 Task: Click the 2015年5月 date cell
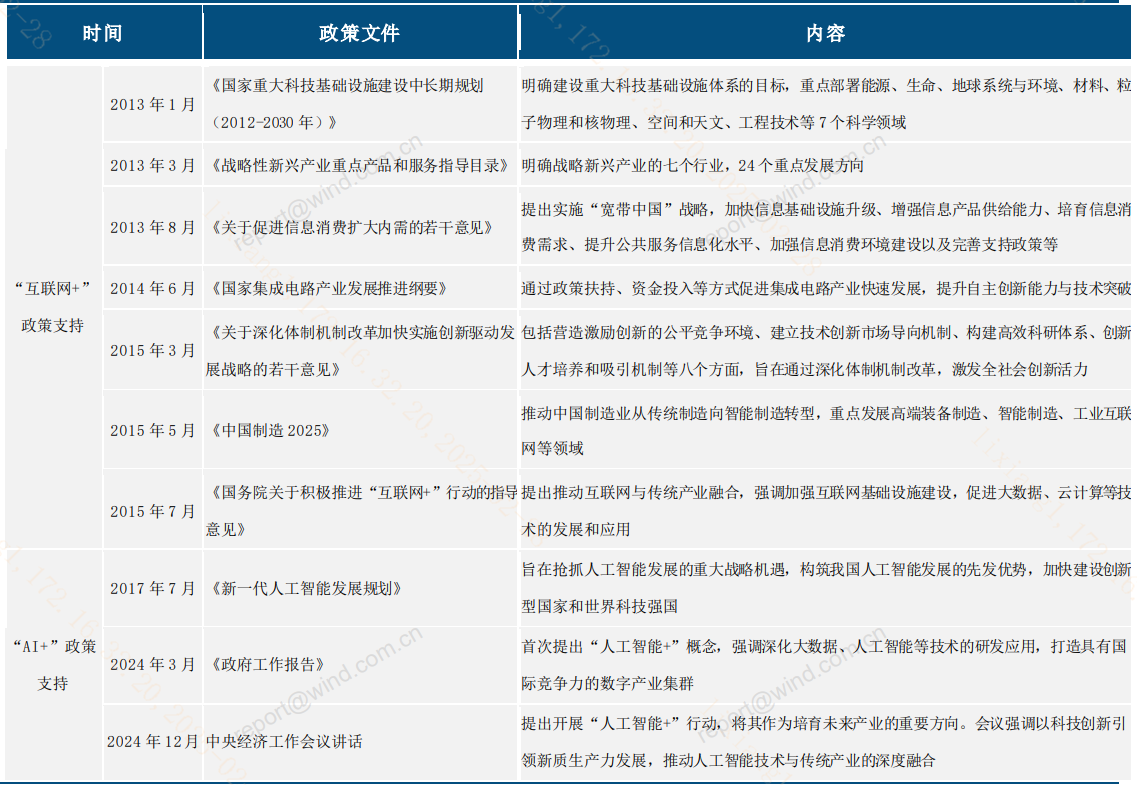tap(151, 430)
